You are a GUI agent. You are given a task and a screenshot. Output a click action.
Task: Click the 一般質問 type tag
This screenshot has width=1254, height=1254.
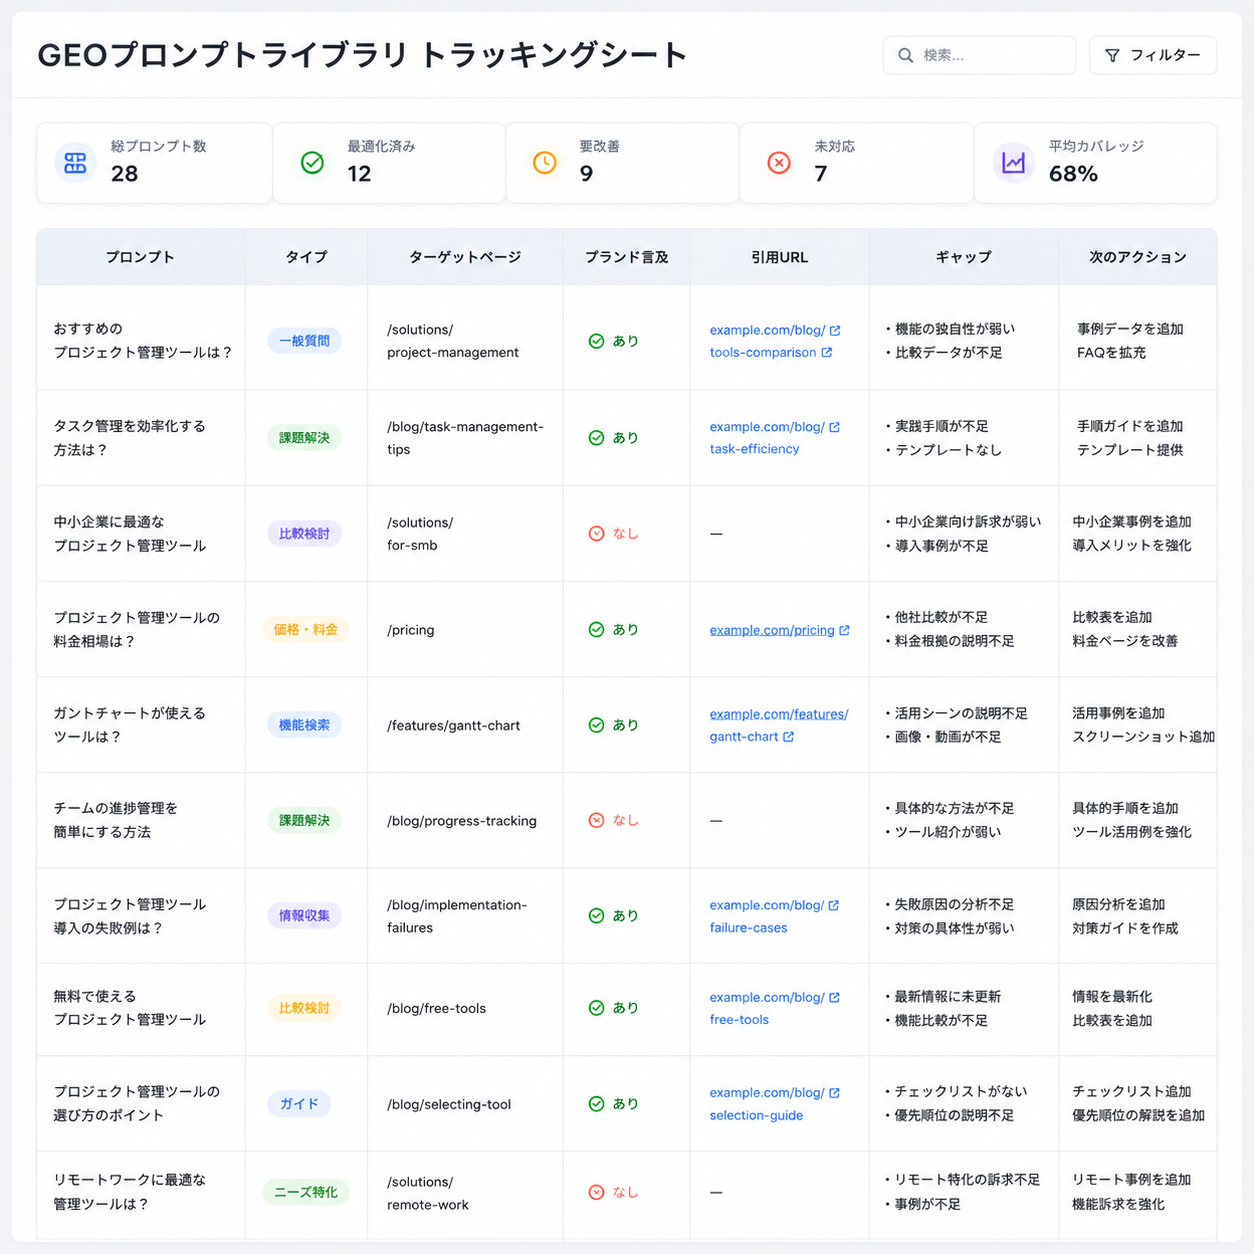coord(304,341)
